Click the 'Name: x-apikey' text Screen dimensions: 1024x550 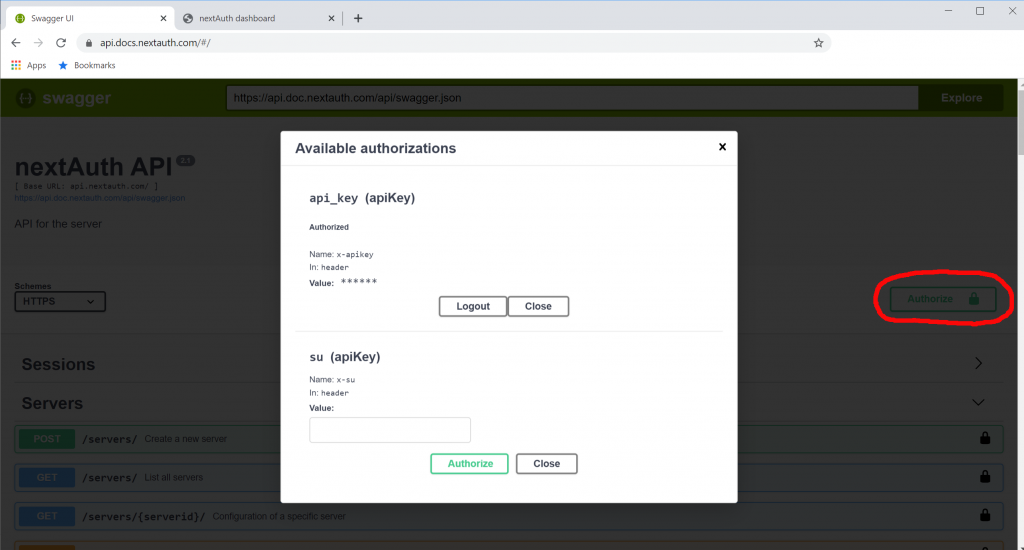[x=341, y=254]
